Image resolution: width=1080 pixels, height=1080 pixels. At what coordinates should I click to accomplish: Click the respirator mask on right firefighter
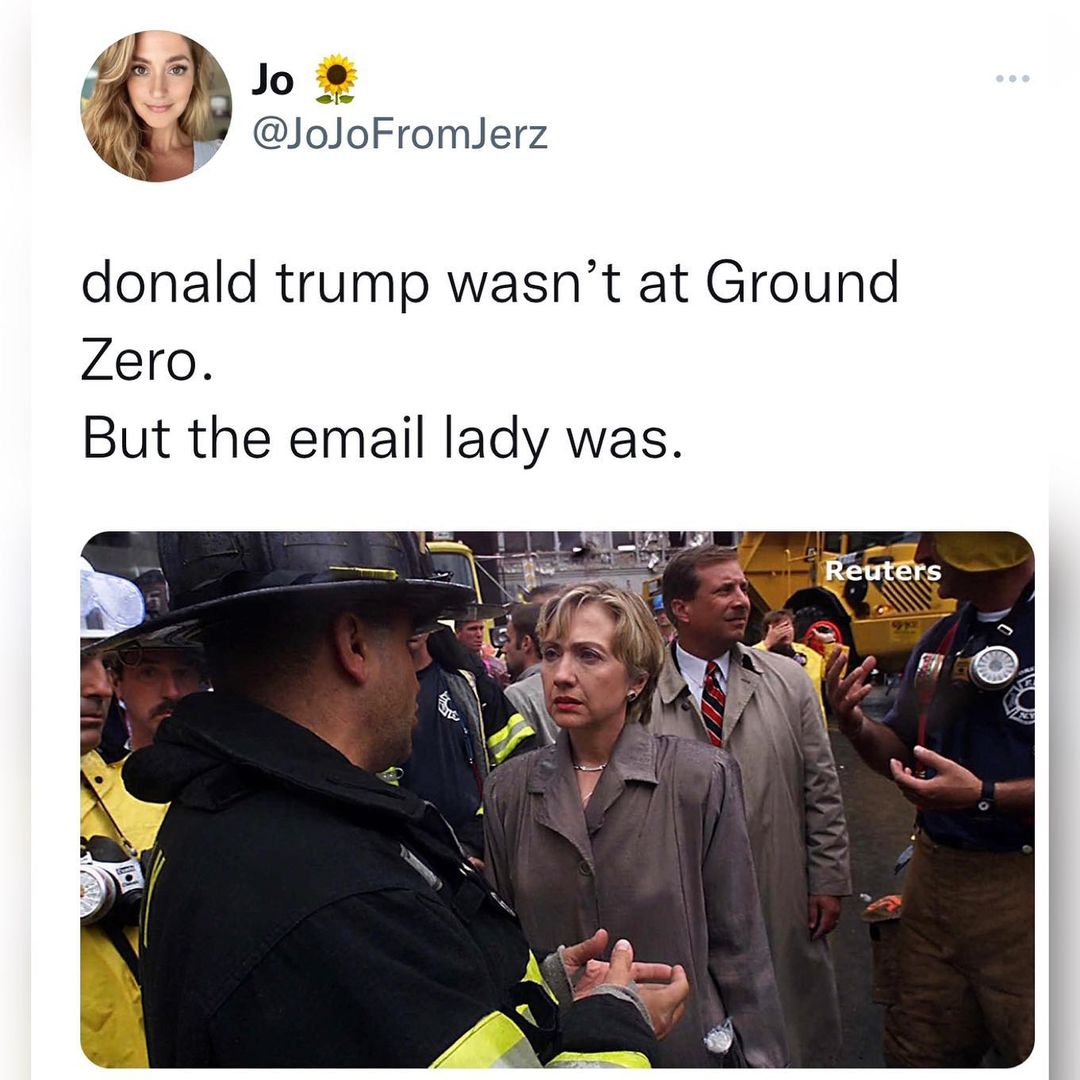pyautogui.click(x=993, y=667)
